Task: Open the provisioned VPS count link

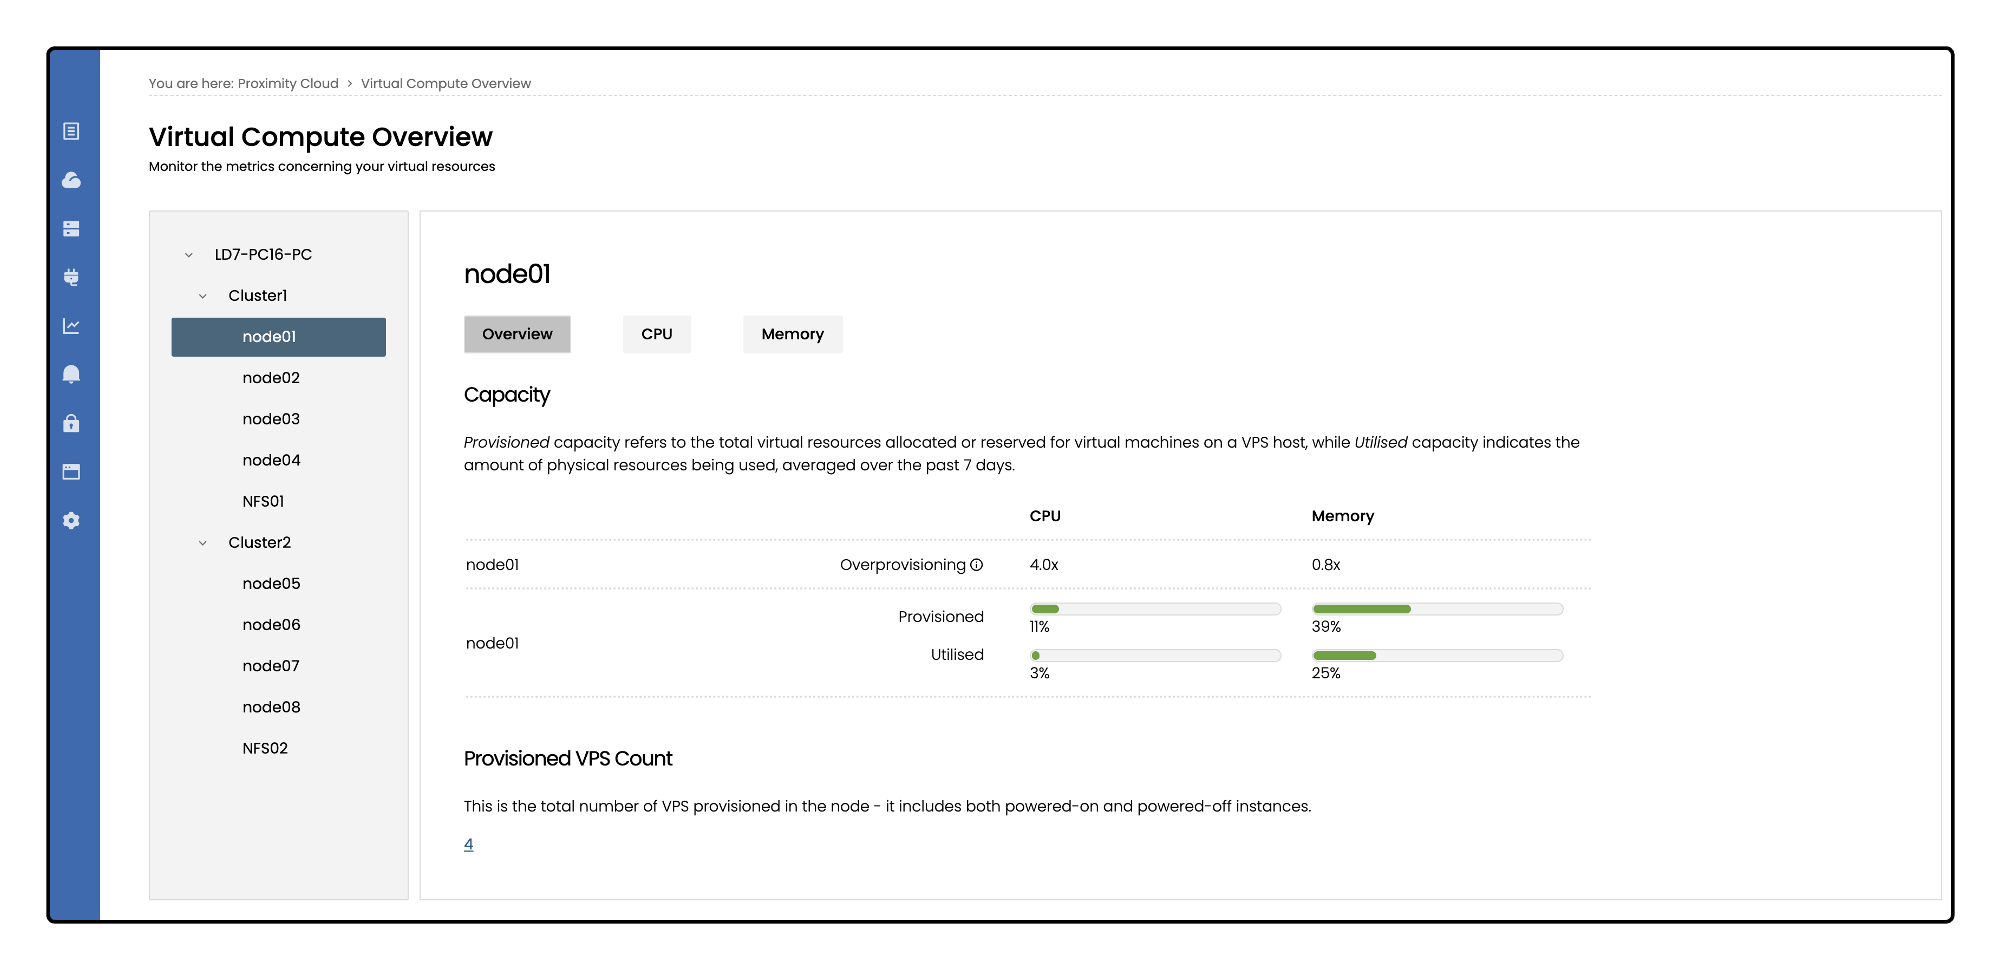Action: (468, 845)
